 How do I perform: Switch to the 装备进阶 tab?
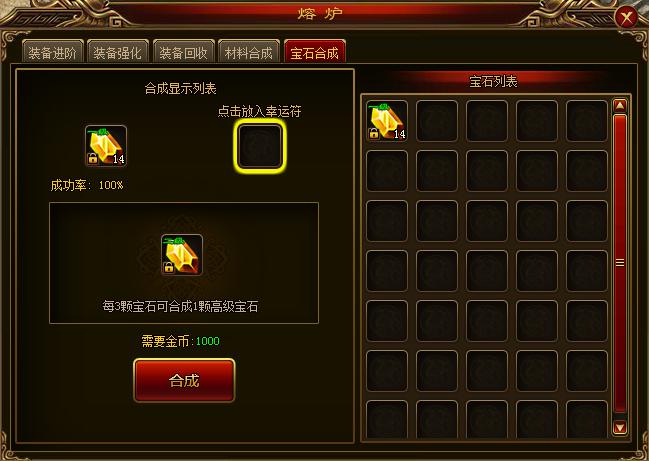click(53, 52)
